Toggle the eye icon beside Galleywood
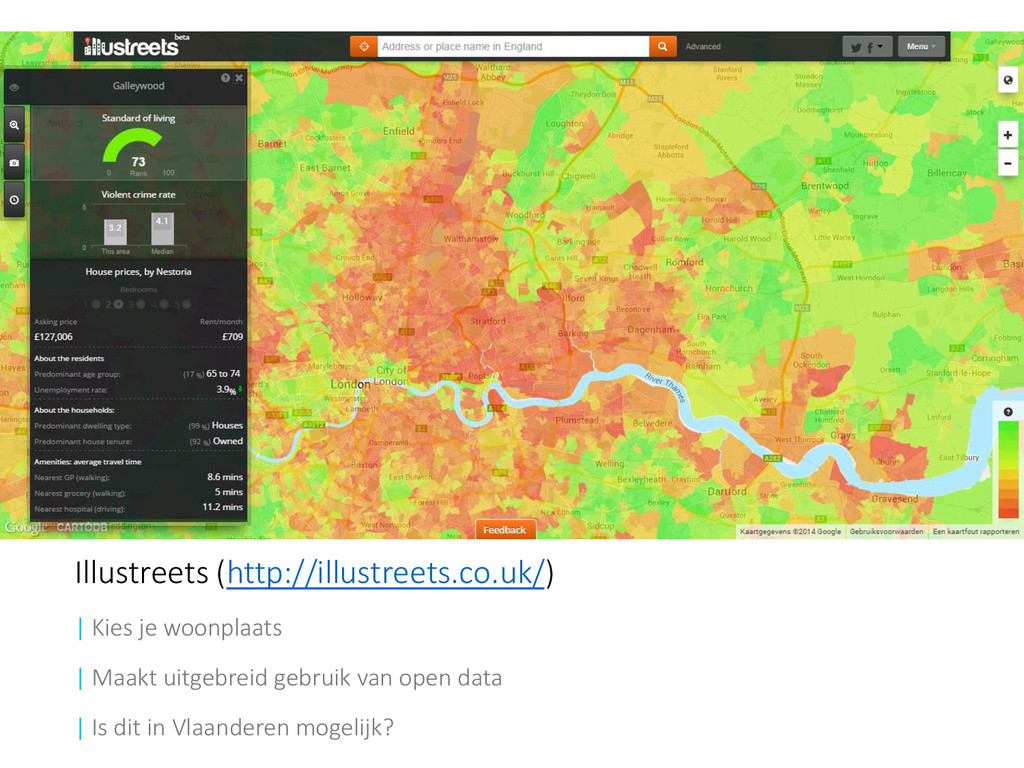1024x768 pixels. [x=14, y=87]
